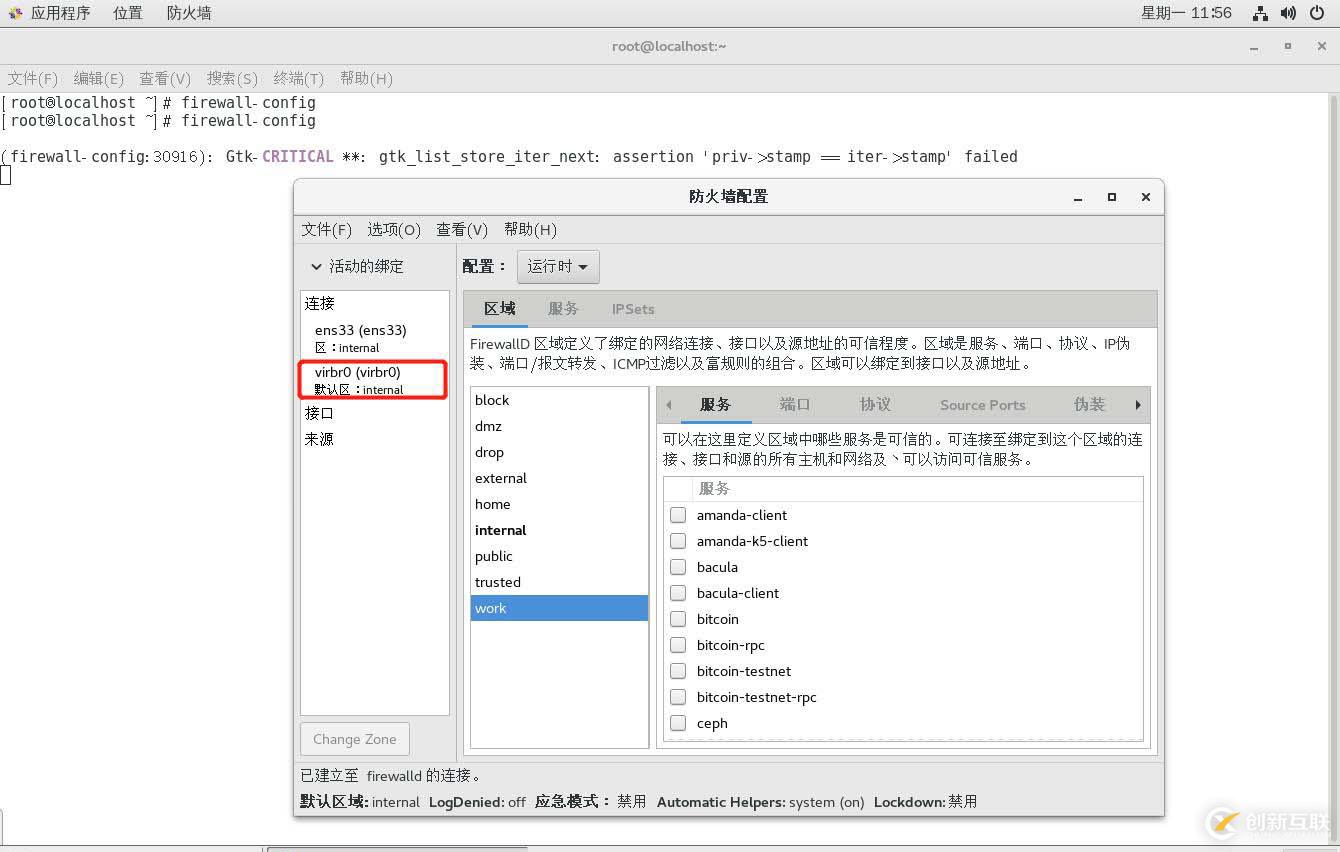The height and width of the screenshot is (852, 1340).
Task: Open terminal 查看(V) menu
Action: pyautogui.click(x=165, y=78)
